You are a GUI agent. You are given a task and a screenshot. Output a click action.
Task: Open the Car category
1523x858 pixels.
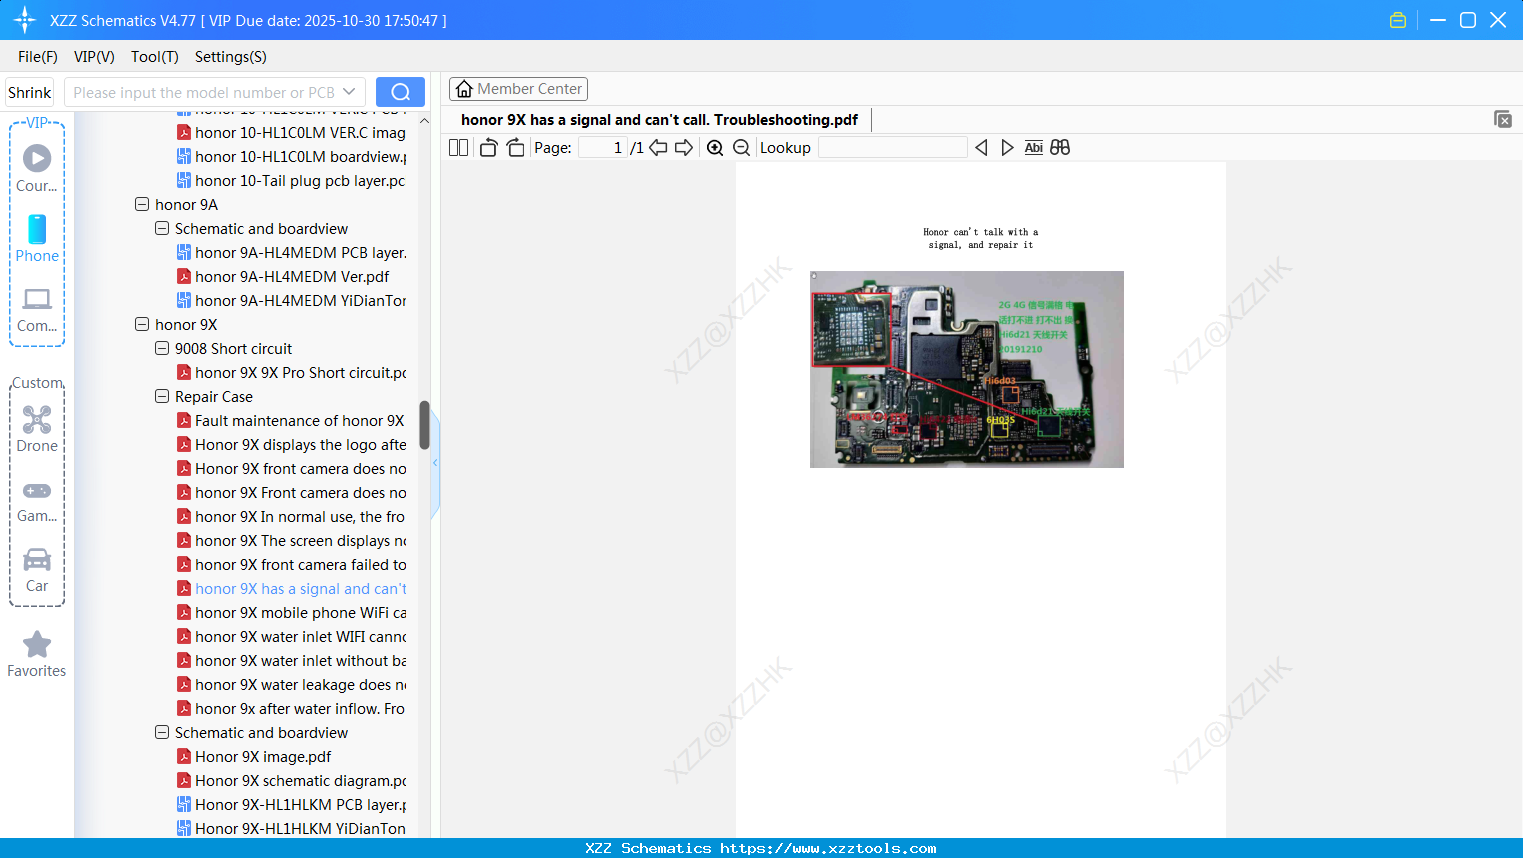pos(37,570)
